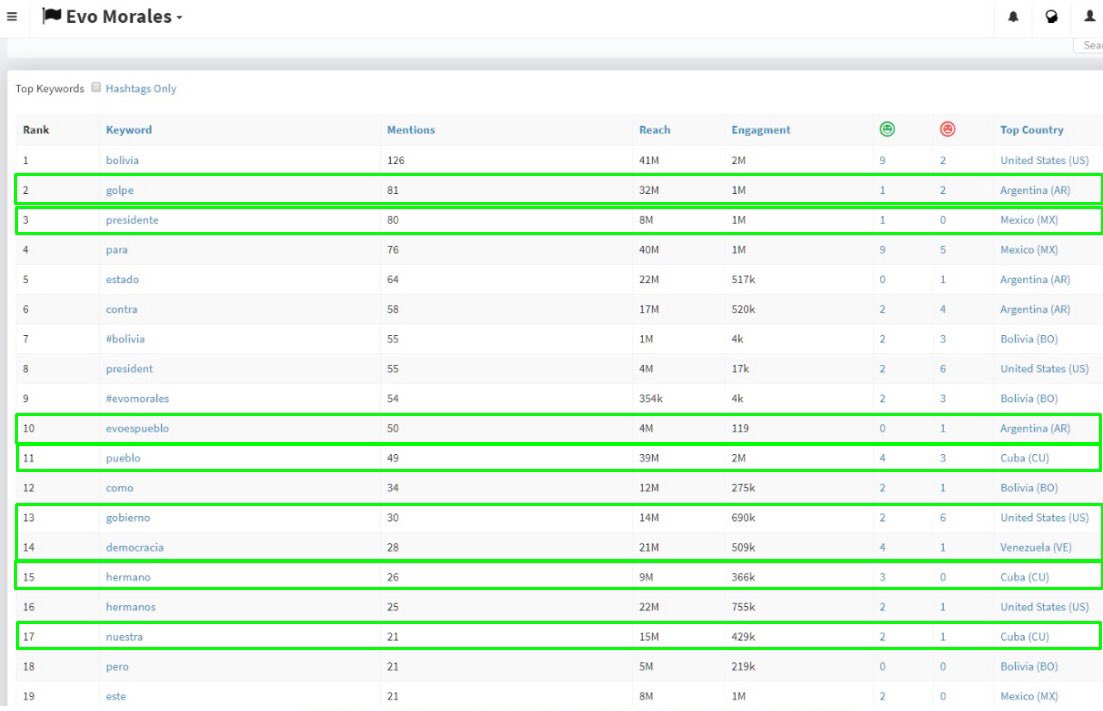Click engagement value 517k for estado
The width and height of the screenshot is (1103, 711).
pos(743,279)
